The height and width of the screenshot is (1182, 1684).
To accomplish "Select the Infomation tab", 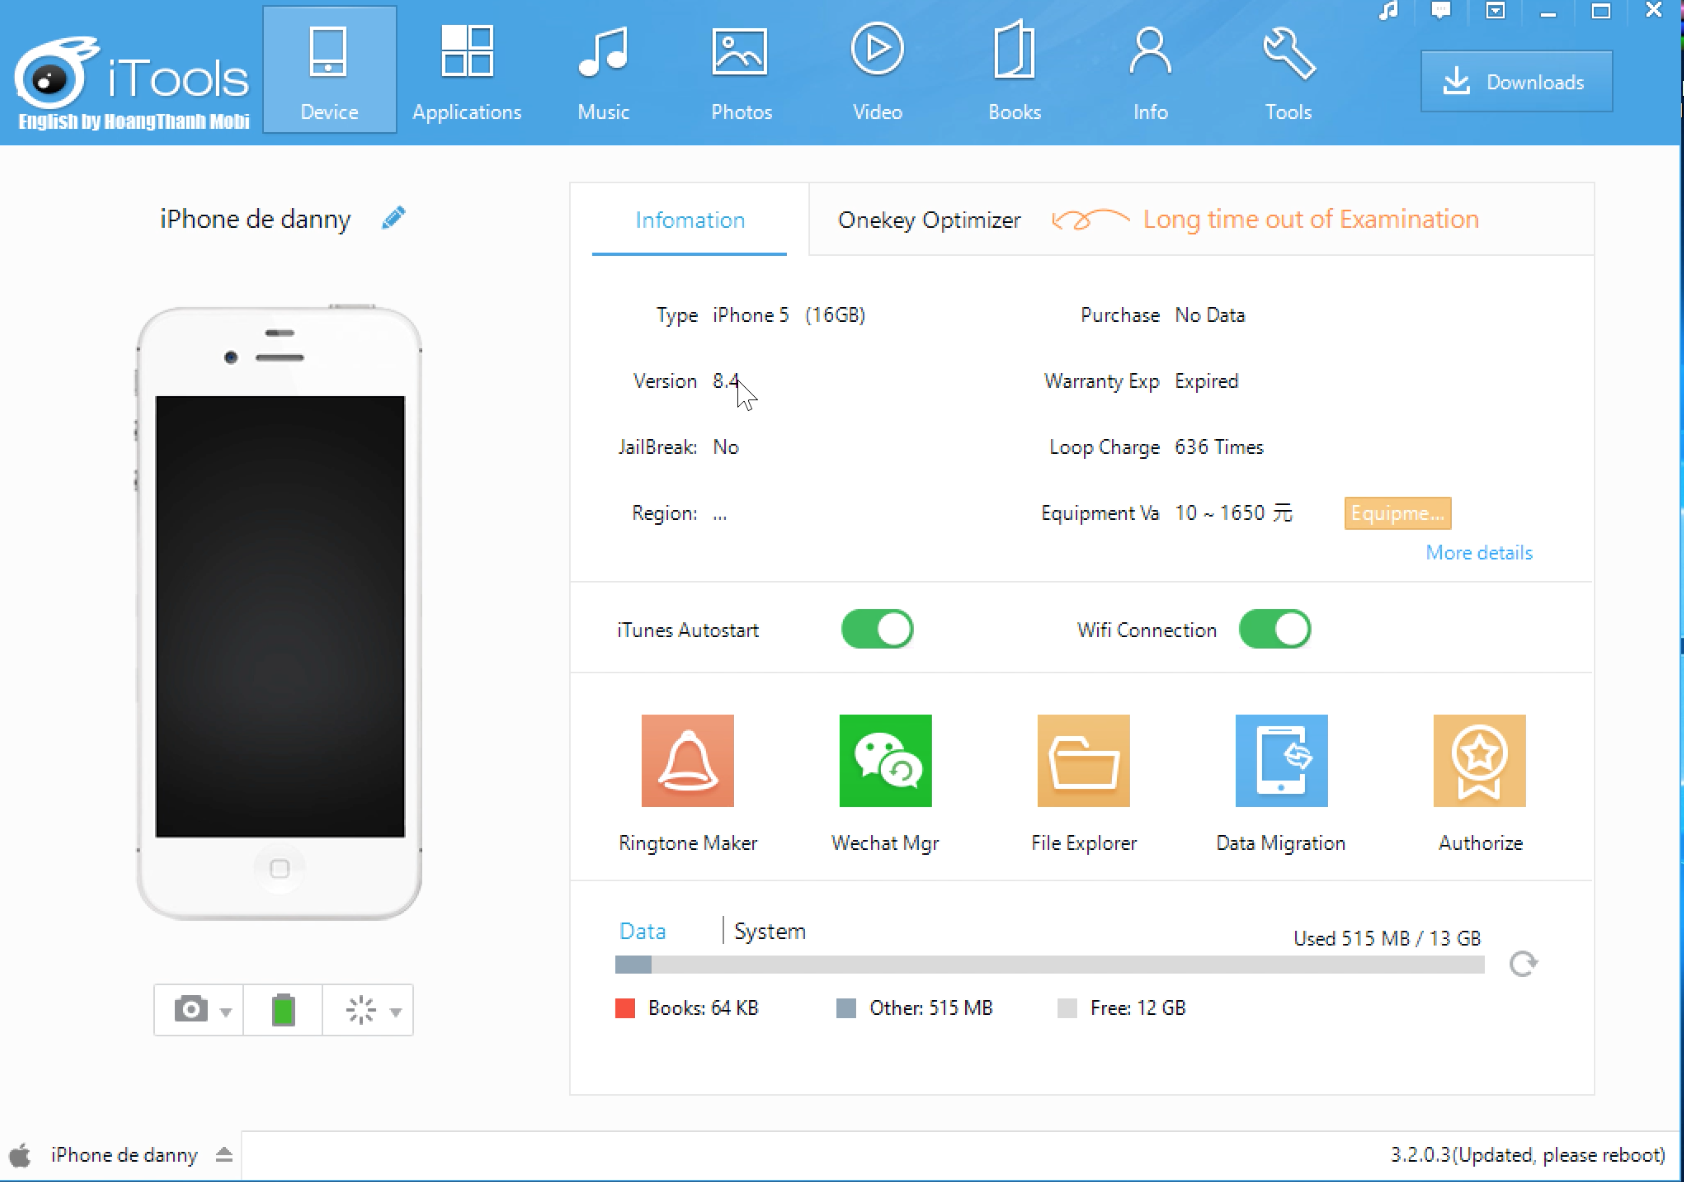I will (x=690, y=220).
